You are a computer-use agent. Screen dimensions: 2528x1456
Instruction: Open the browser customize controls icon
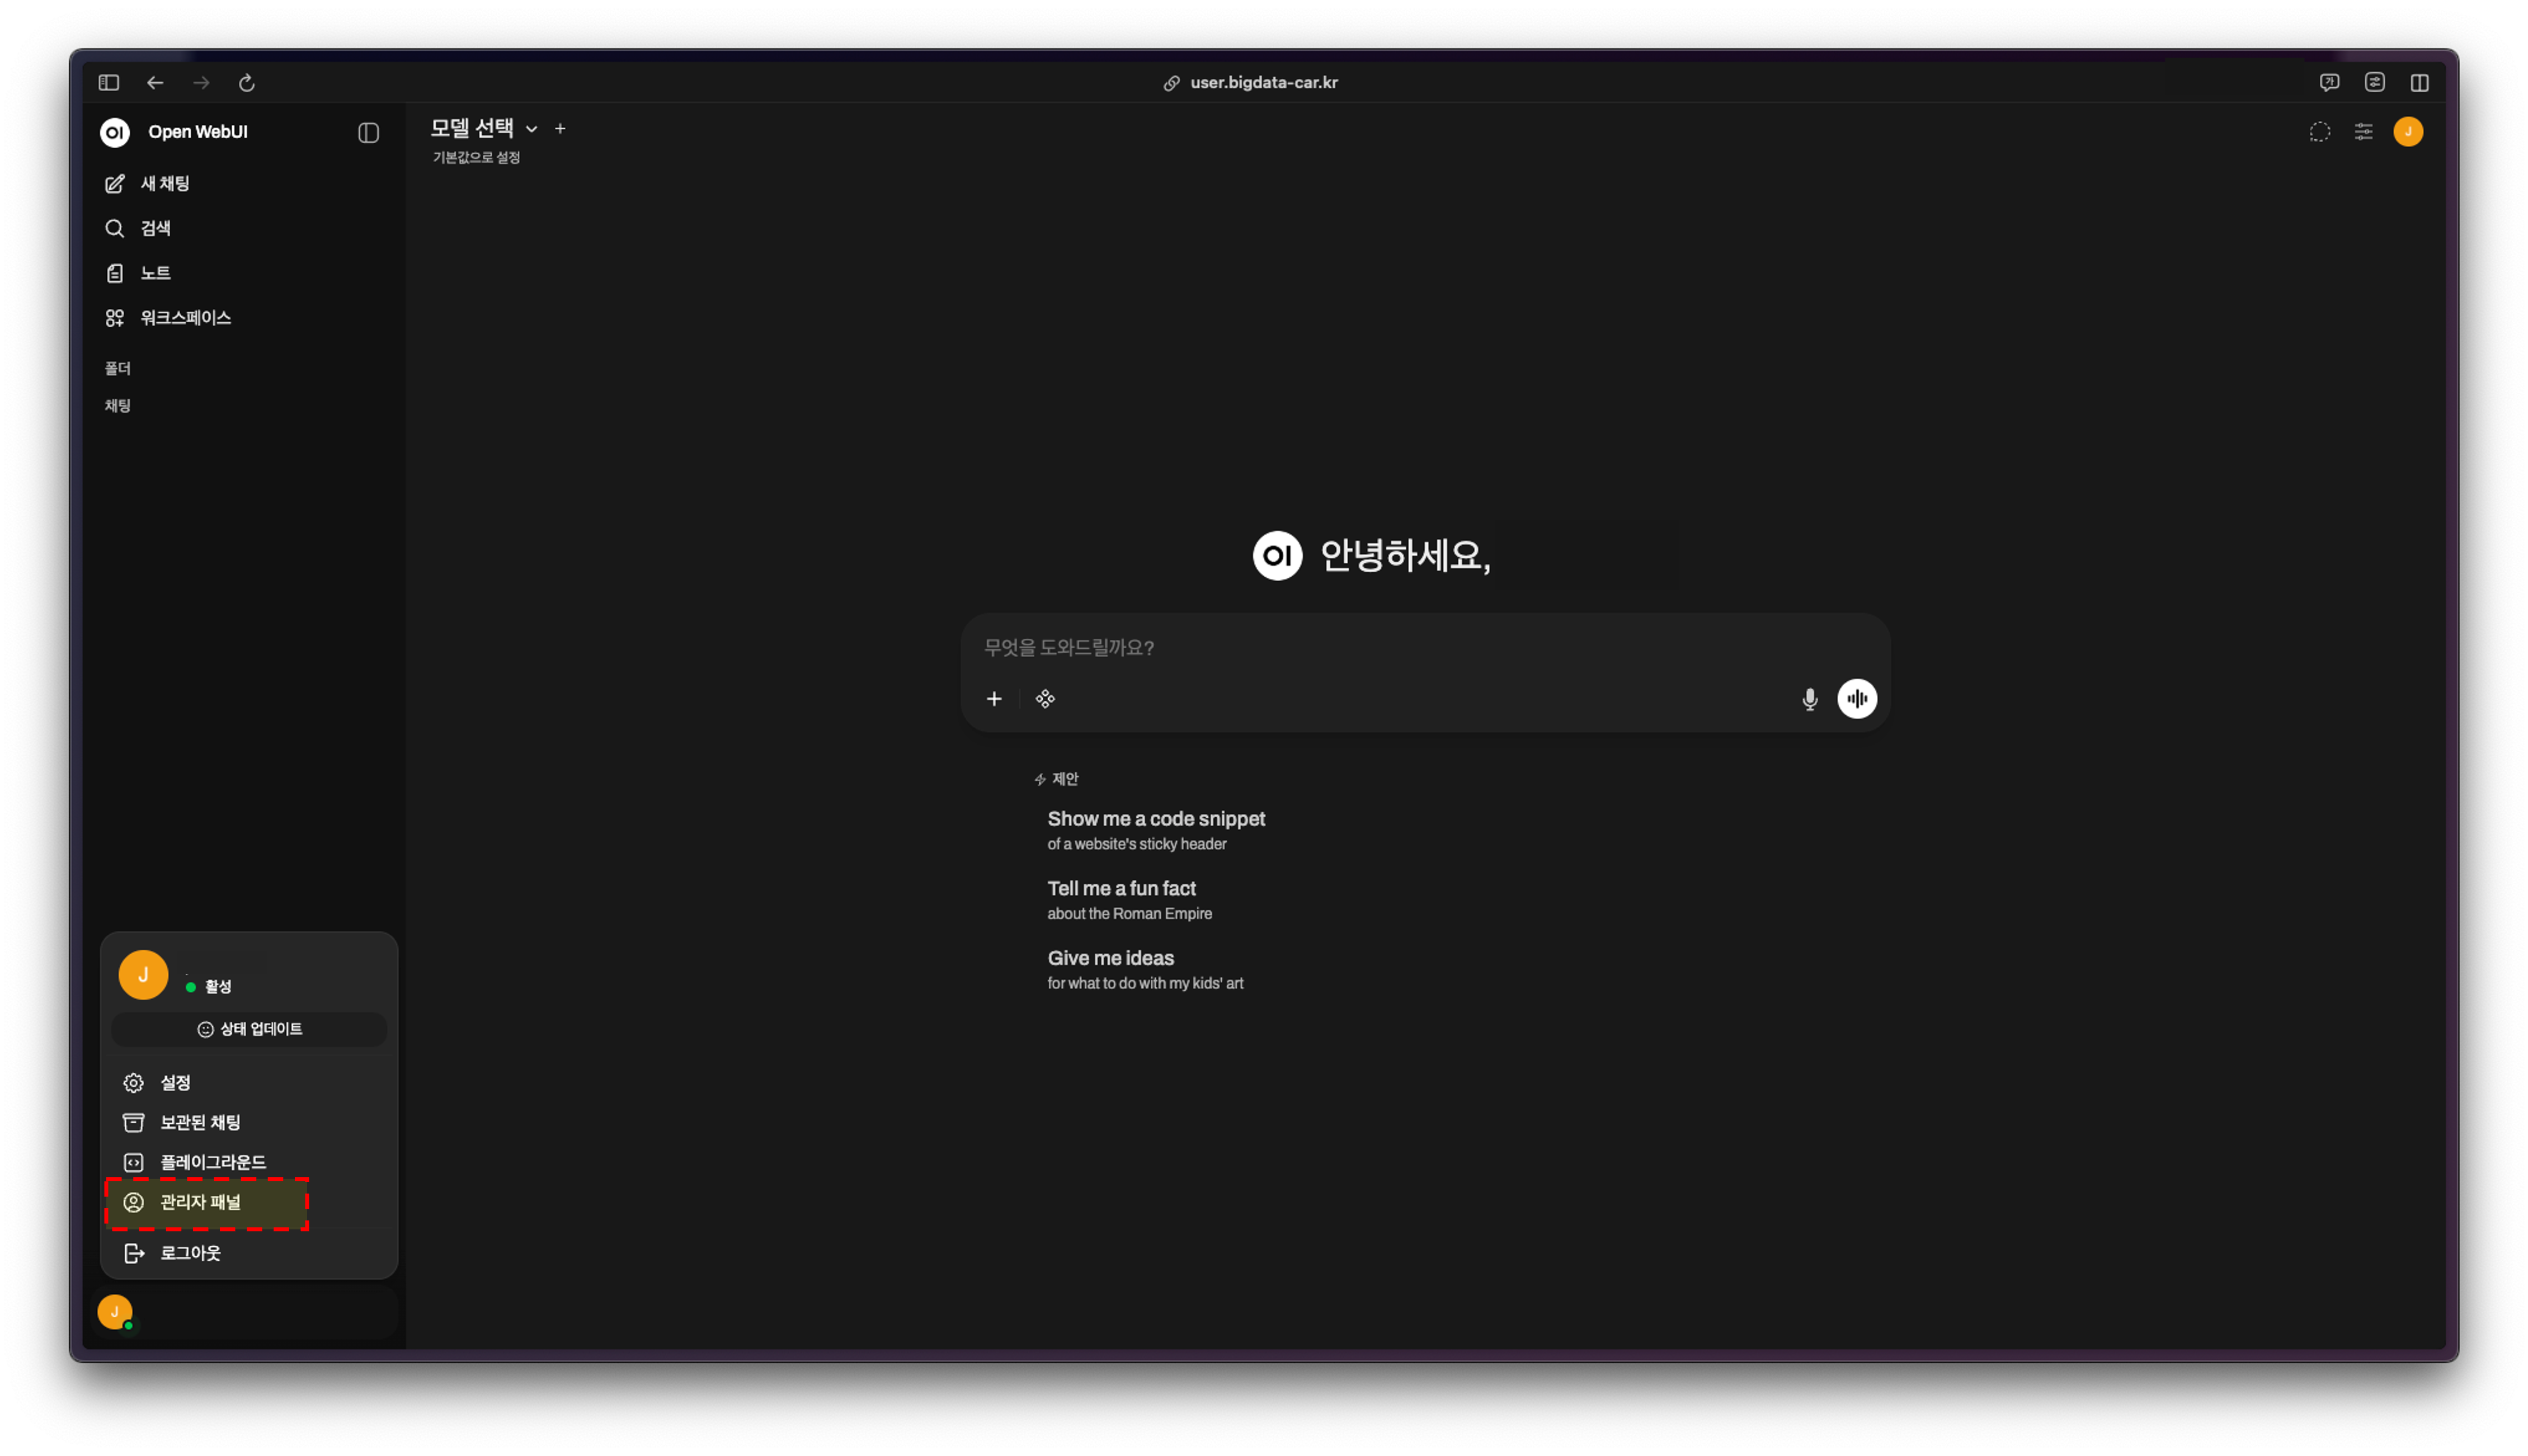(2374, 83)
